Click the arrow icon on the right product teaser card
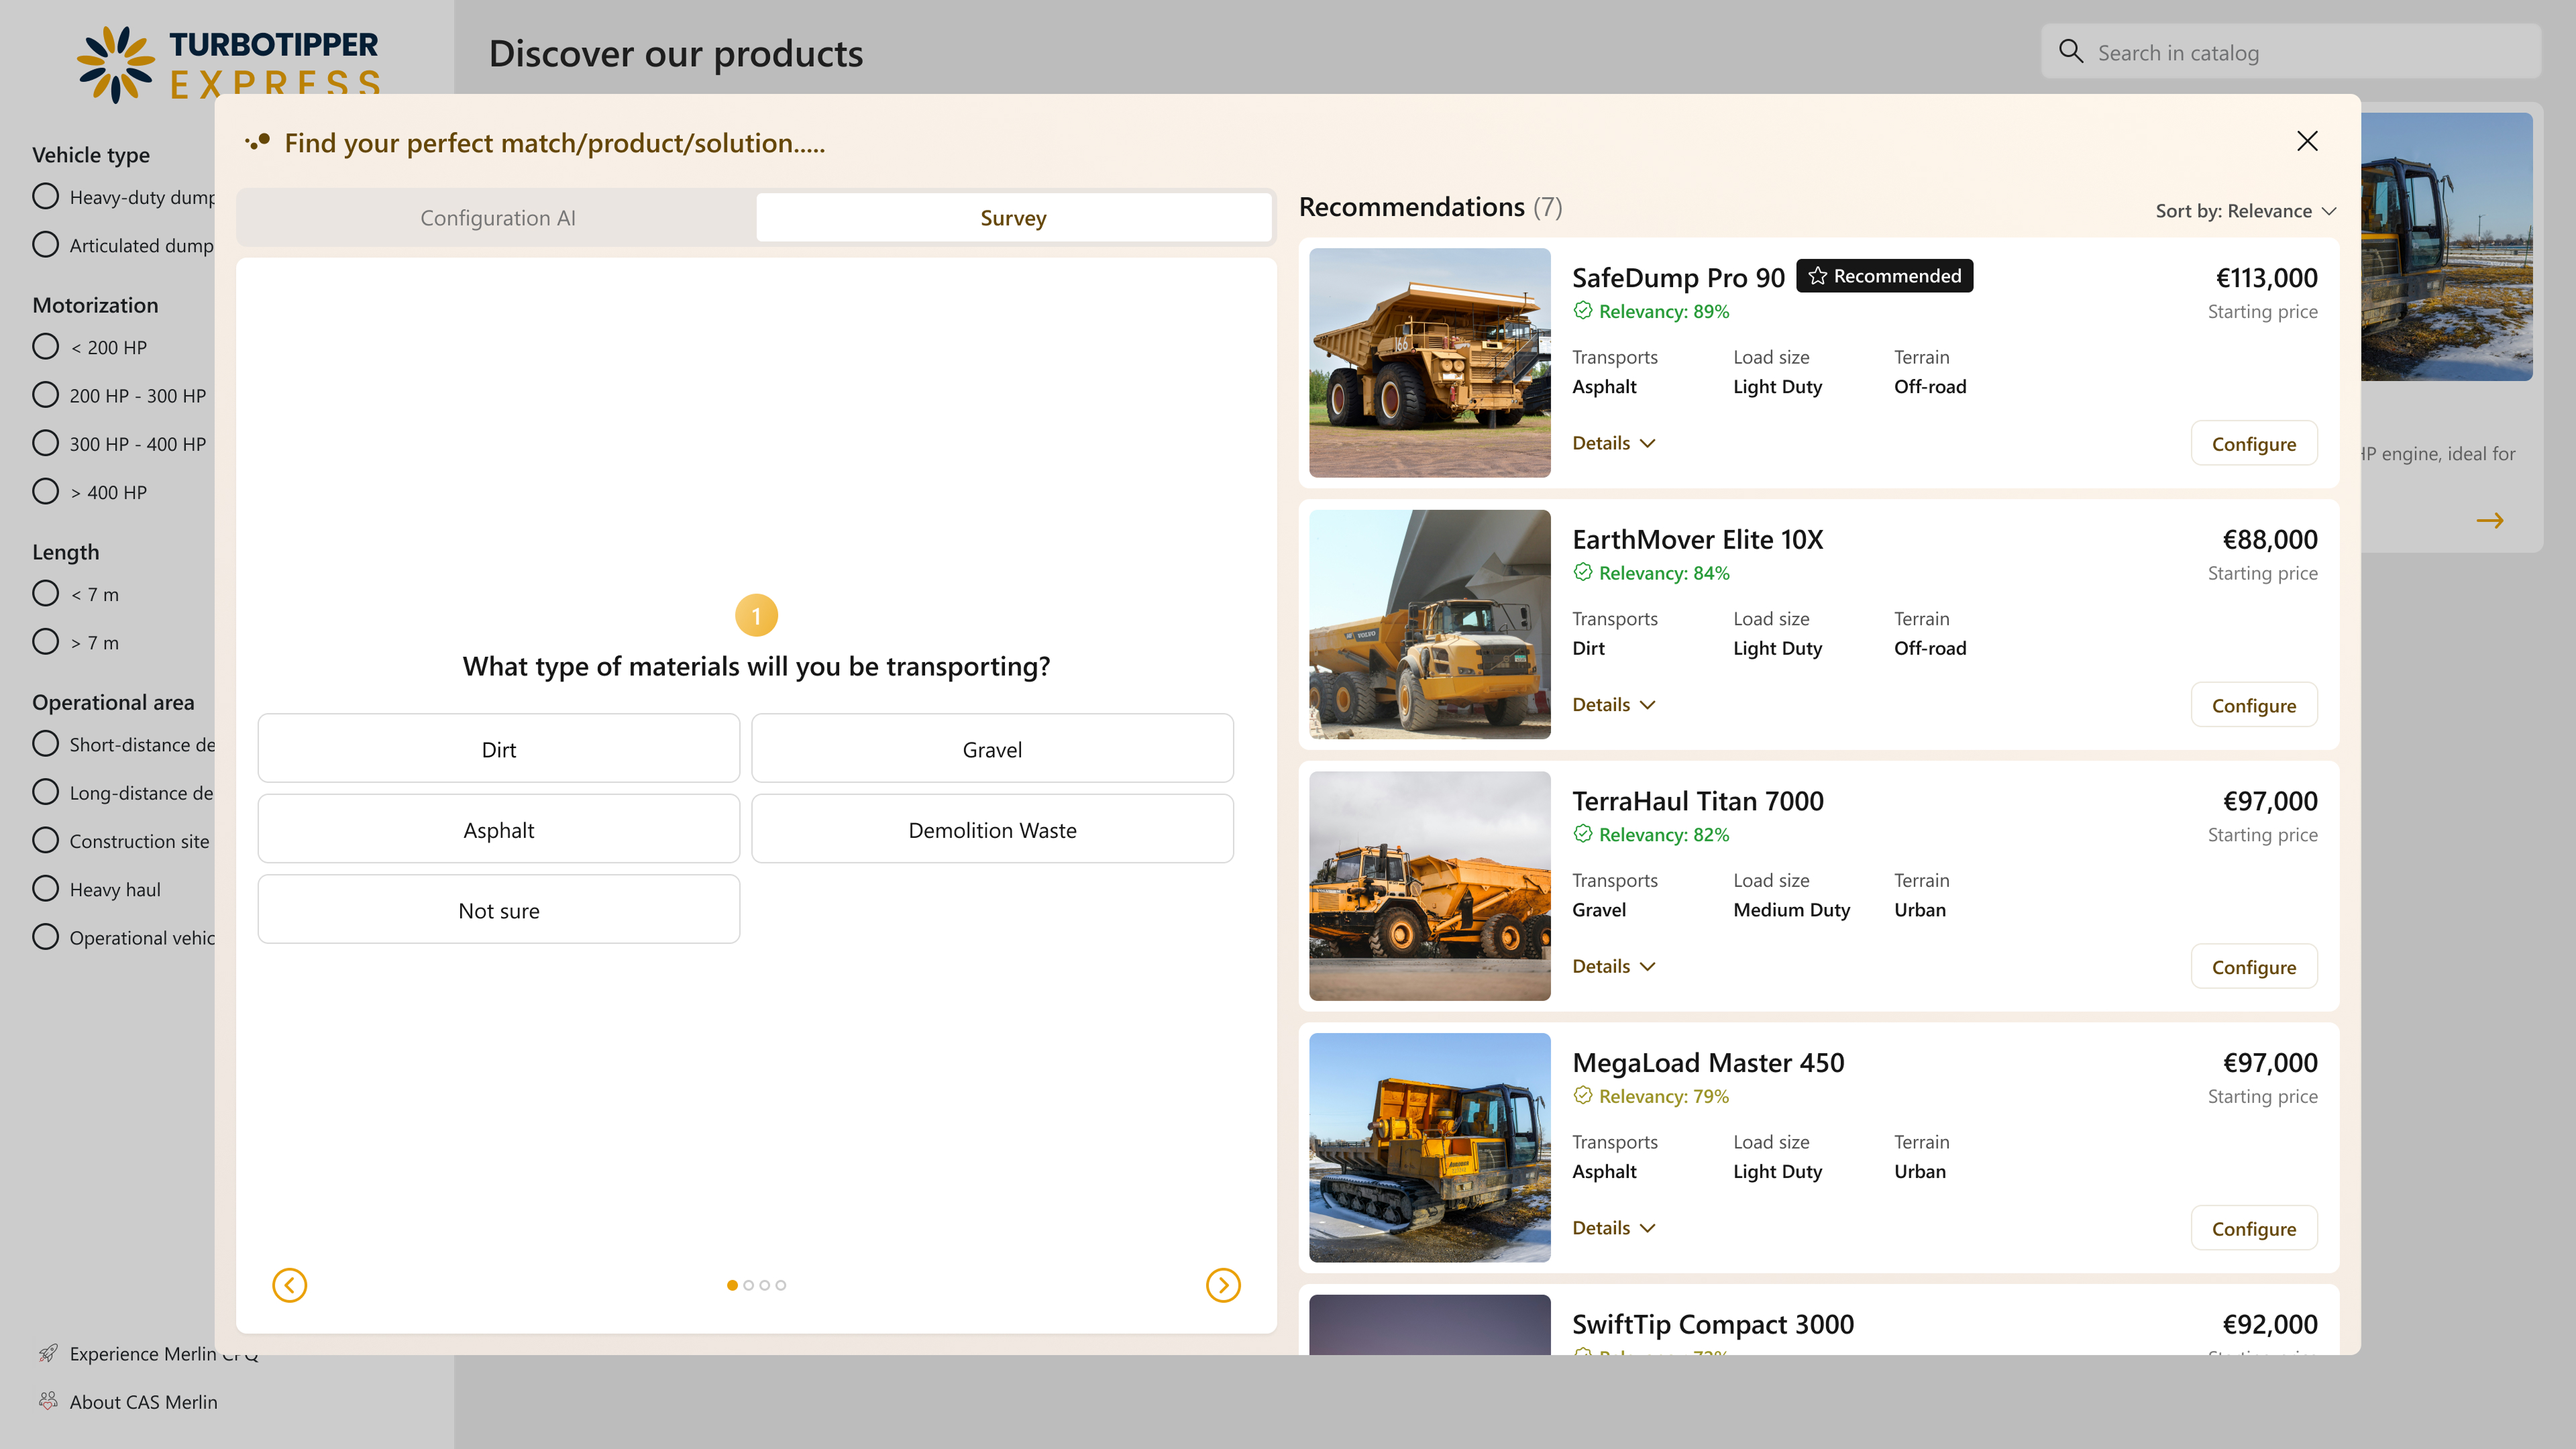 click(x=2491, y=520)
